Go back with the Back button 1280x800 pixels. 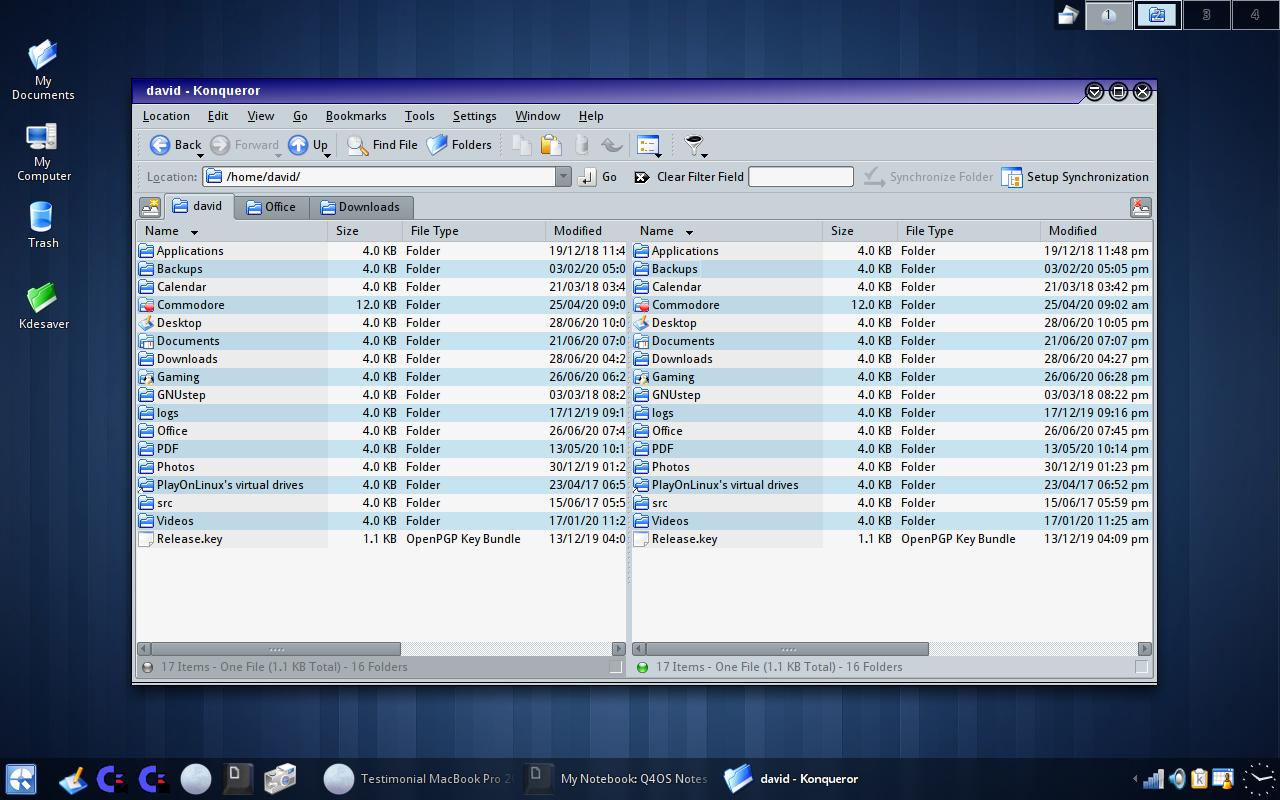(x=176, y=145)
